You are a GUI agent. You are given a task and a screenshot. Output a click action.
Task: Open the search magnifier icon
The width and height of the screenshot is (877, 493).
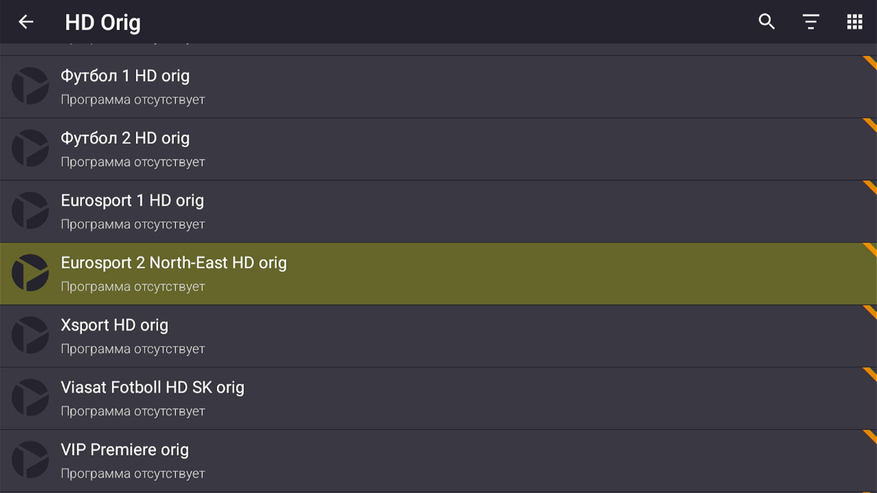coord(767,22)
